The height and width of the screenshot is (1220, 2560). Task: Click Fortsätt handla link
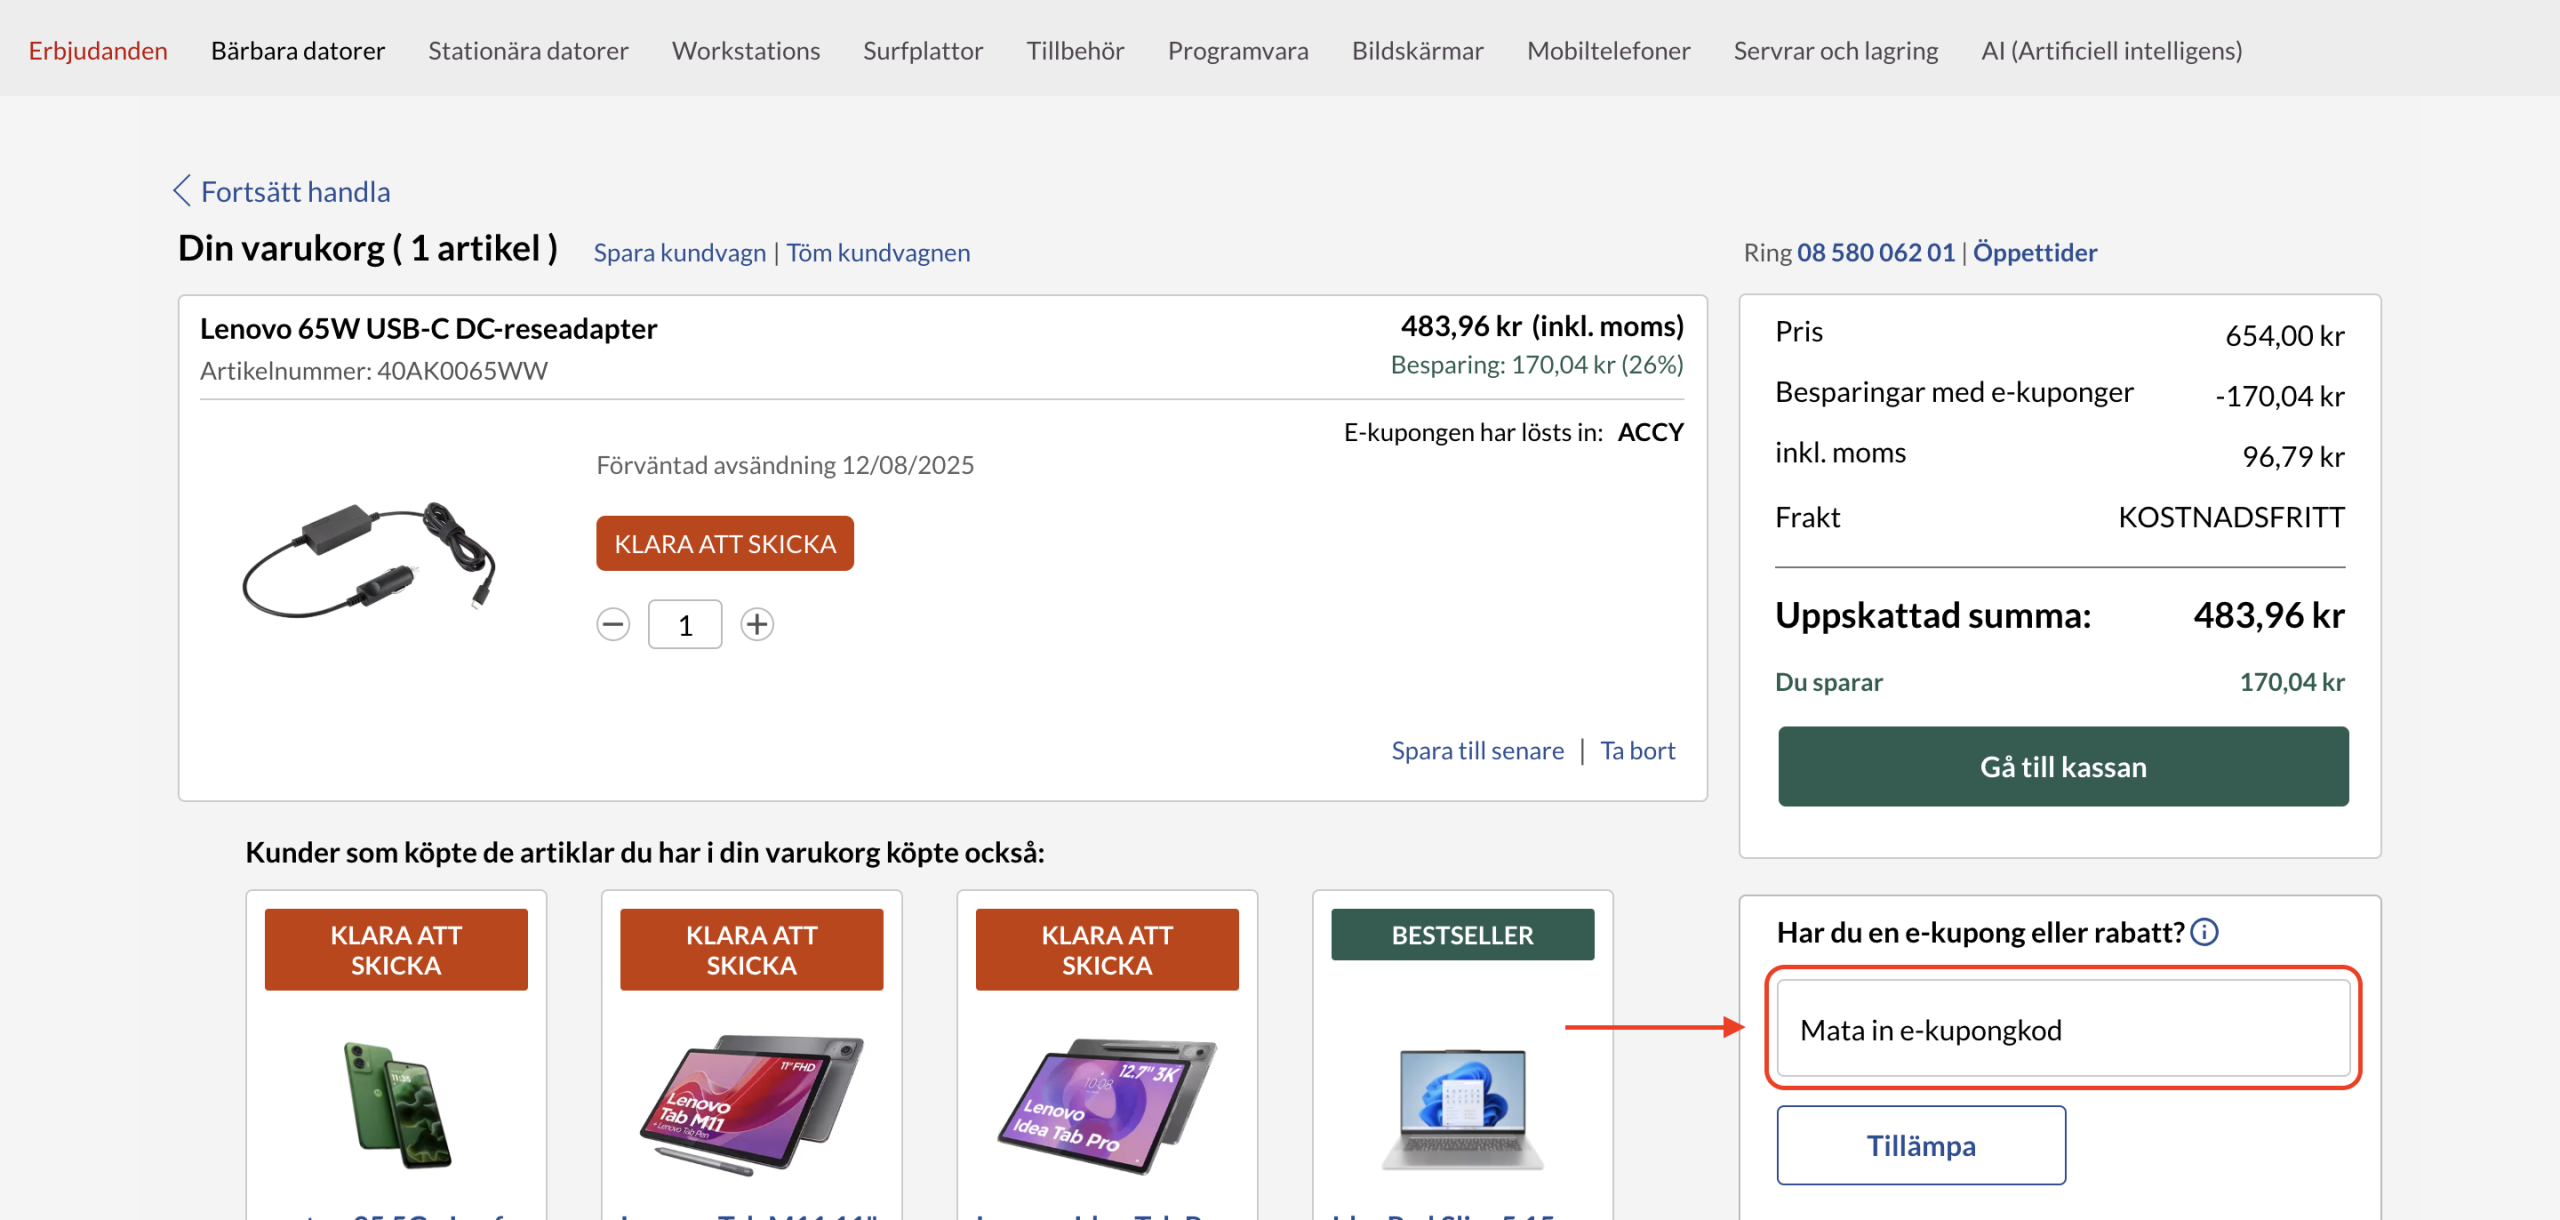[x=296, y=191]
